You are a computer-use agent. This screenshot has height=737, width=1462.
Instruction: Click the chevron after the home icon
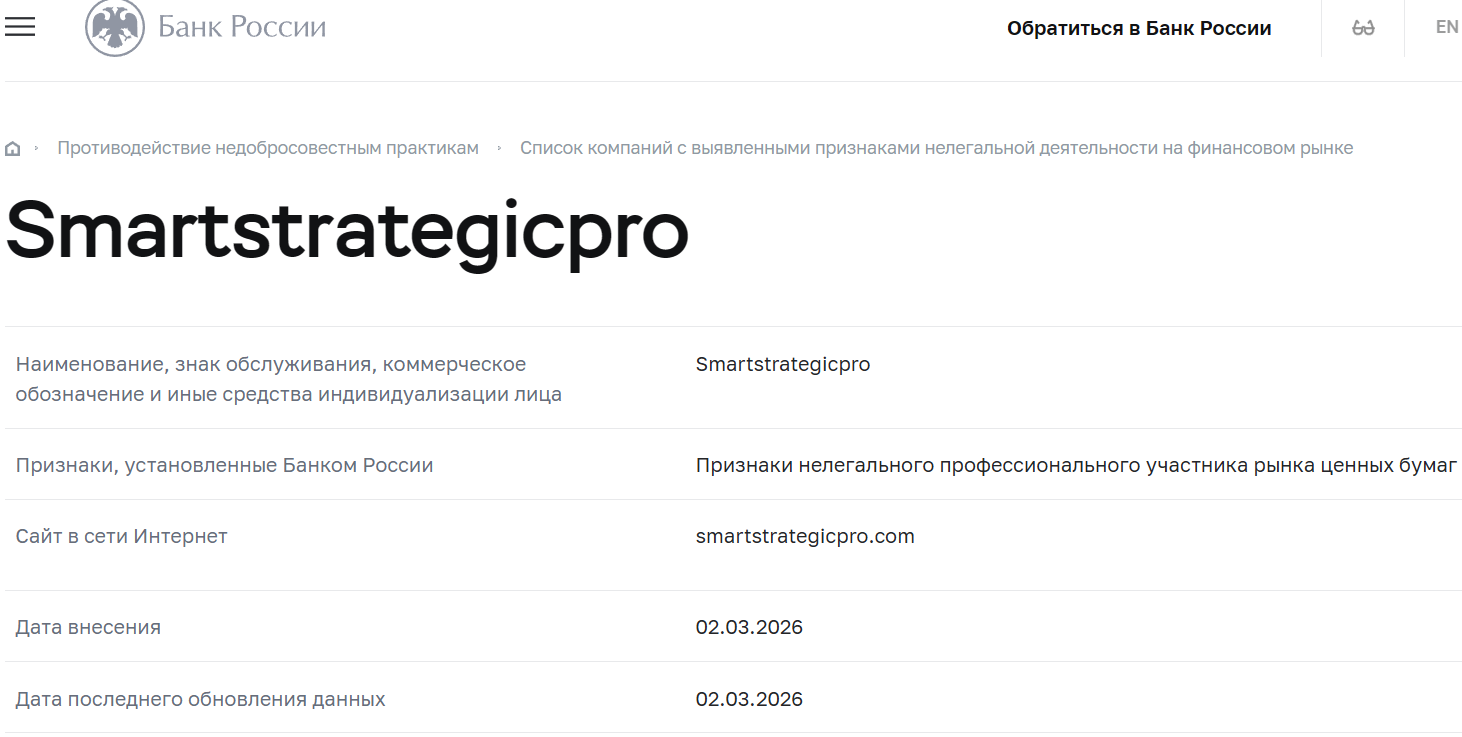pyautogui.click(x=38, y=147)
